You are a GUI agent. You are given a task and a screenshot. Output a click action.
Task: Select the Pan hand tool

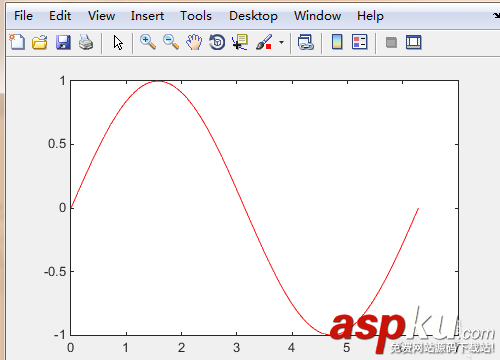tap(194, 42)
